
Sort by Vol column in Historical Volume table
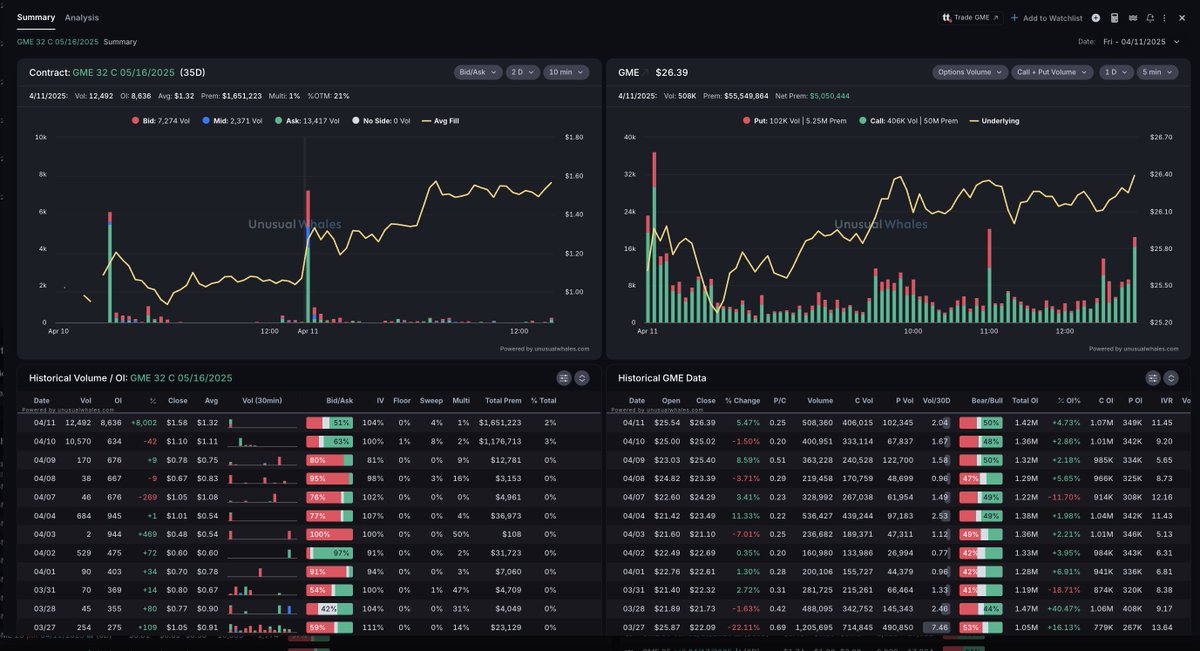click(85, 400)
